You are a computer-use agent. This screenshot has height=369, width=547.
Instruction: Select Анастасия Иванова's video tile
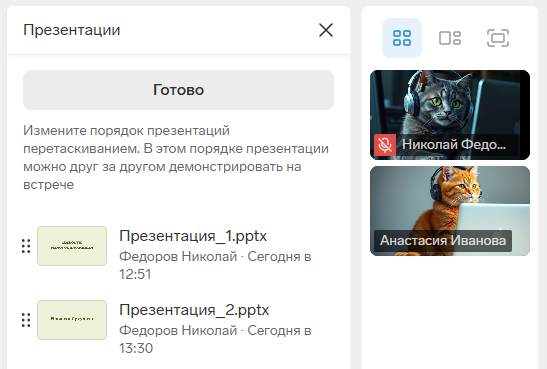click(450, 211)
